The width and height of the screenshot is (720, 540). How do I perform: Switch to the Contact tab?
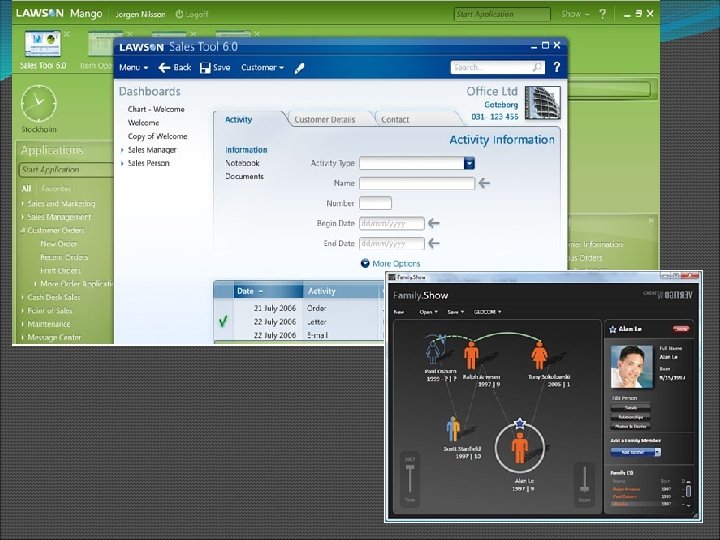(x=395, y=119)
